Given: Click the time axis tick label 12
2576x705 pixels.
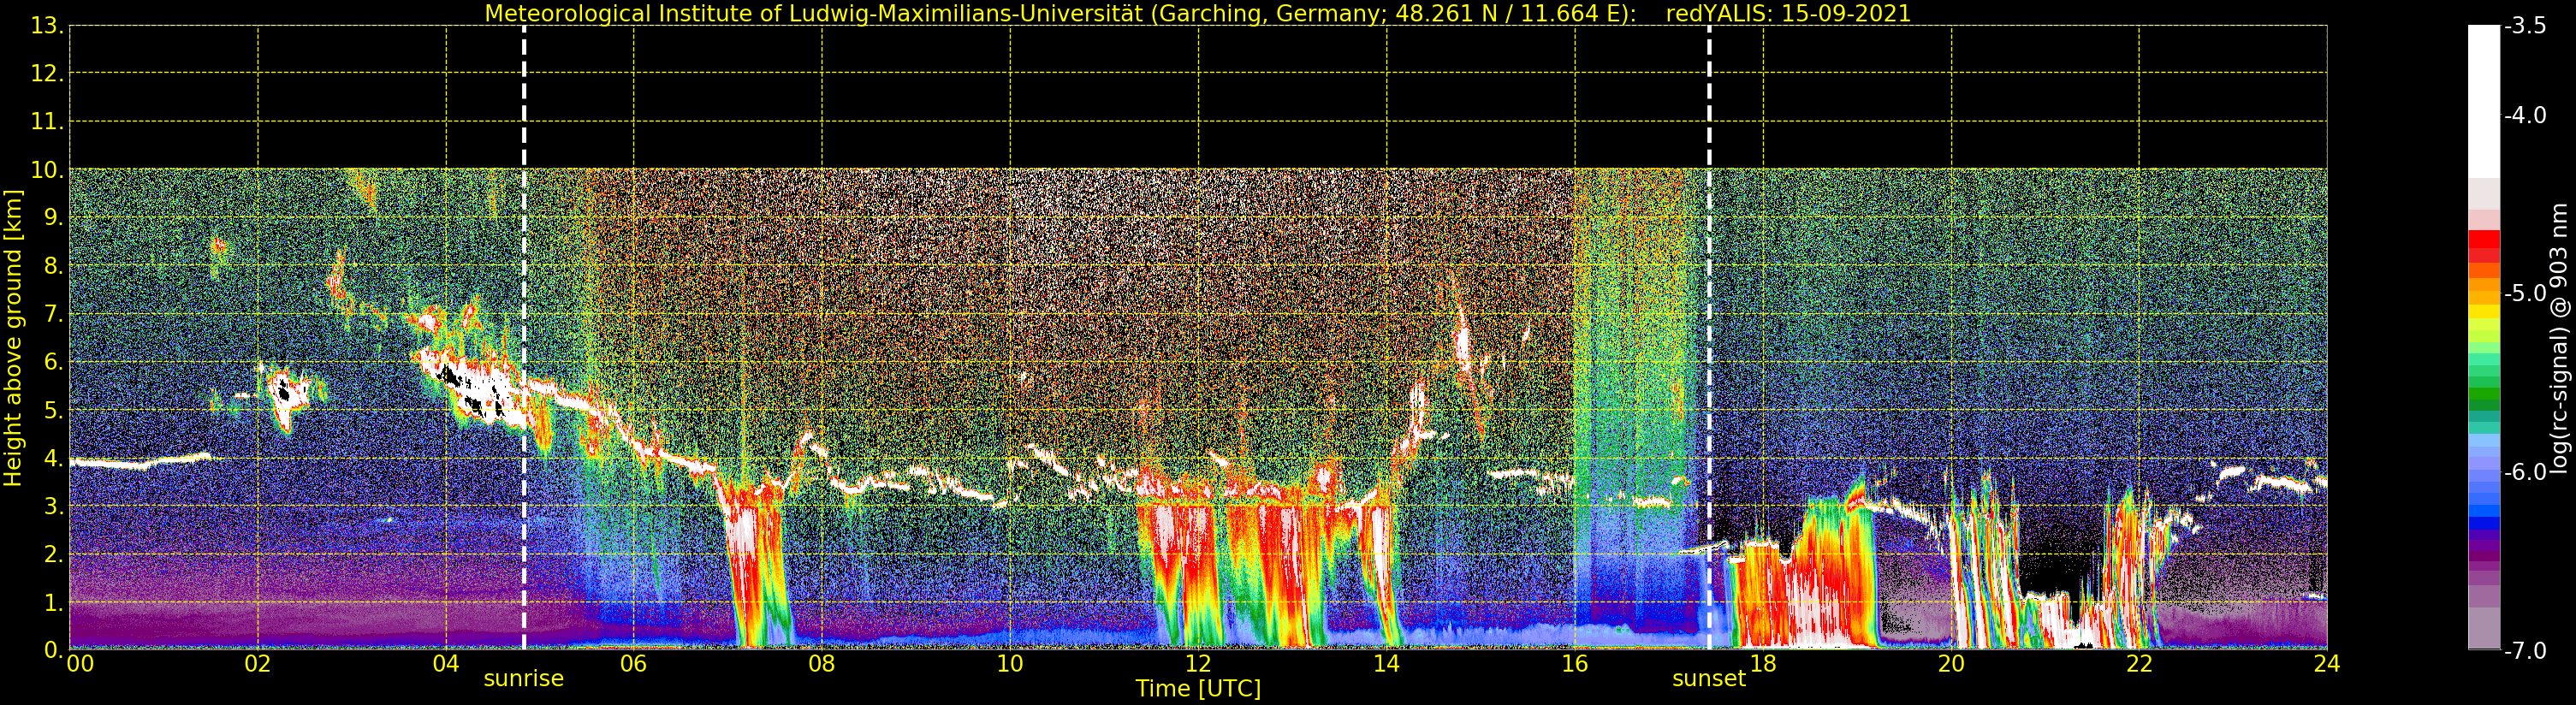Looking at the screenshot, I should pyautogui.click(x=1198, y=663).
